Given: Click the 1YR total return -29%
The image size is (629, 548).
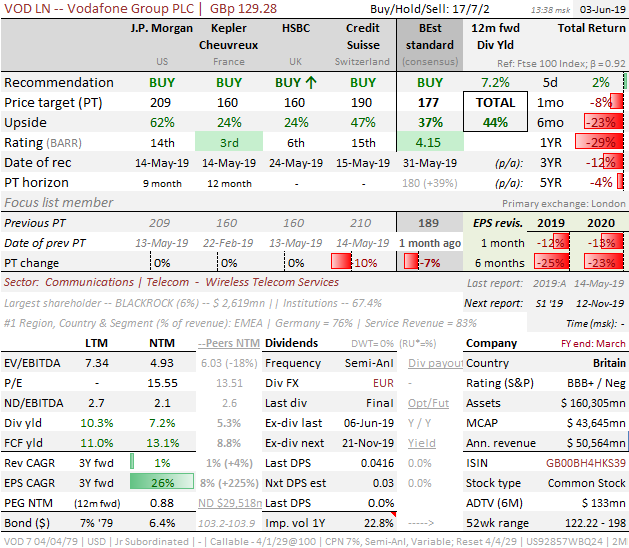Looking at the screenshot, I should pyautogui.click(x=600, y=142).
